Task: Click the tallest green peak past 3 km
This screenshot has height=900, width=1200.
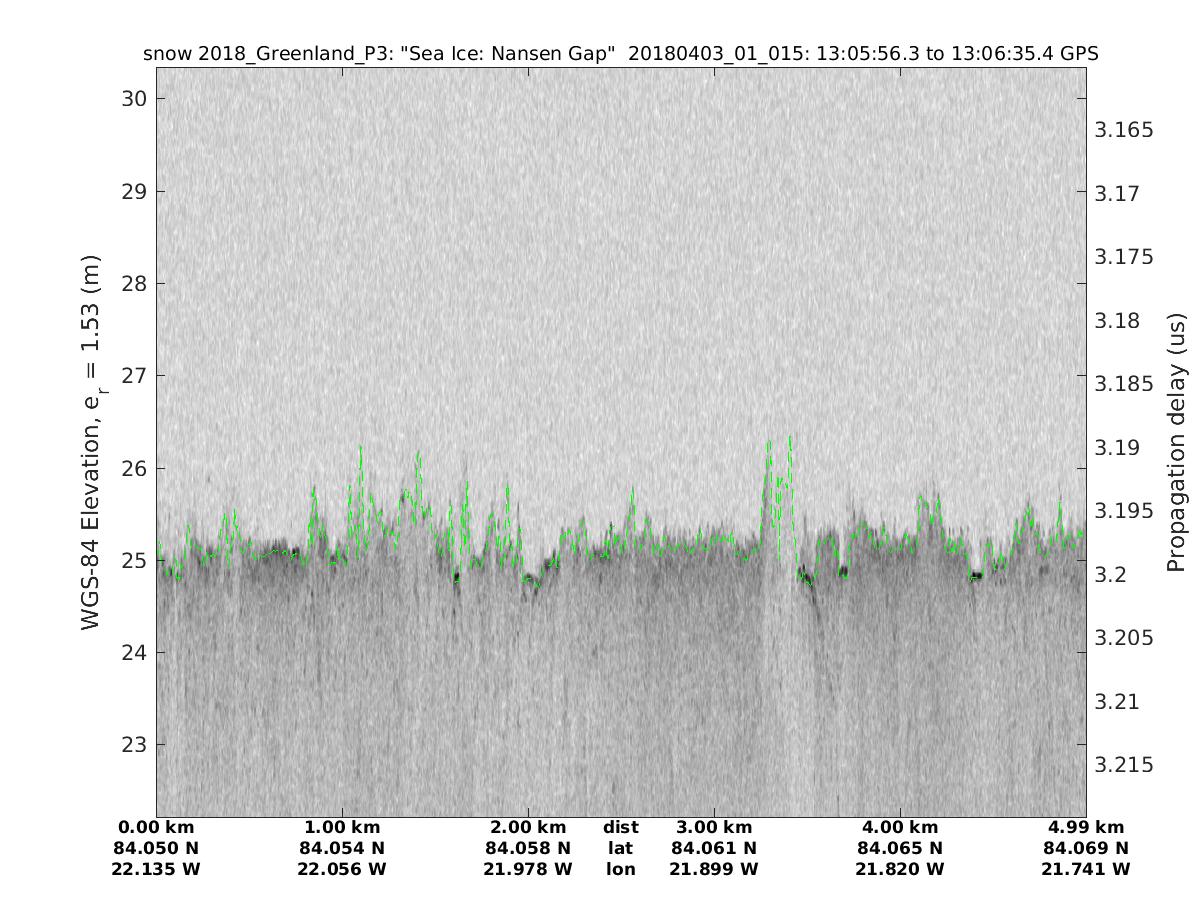Action: tap(790, 437)
